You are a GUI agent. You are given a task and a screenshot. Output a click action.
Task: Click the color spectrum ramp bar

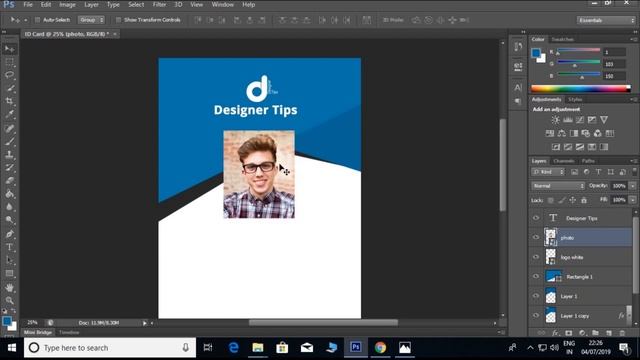580,89
